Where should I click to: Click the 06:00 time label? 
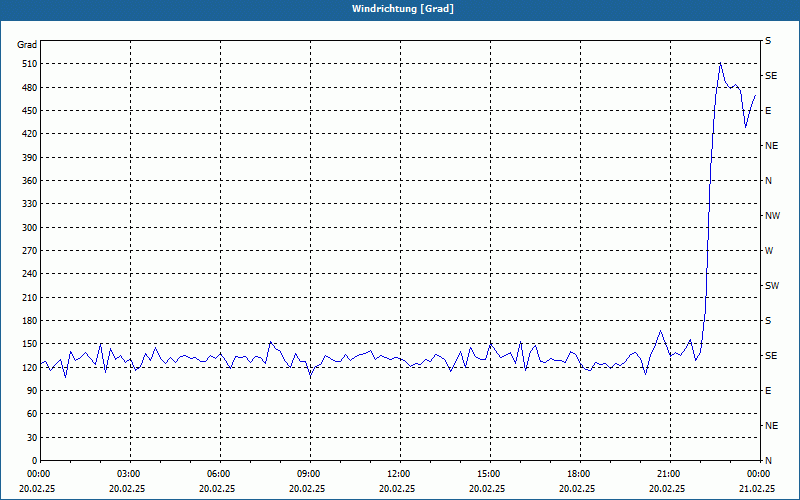click(x=220, y=474)
